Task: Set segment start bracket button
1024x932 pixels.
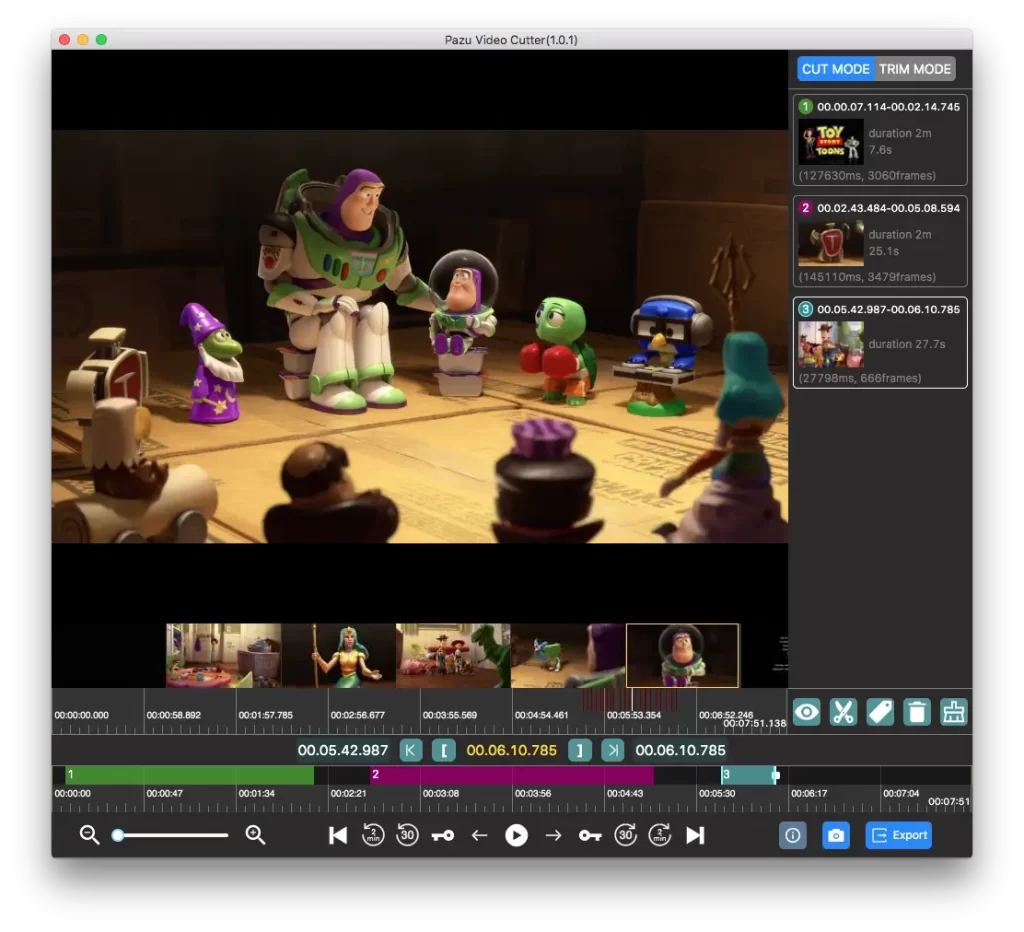Action: (444, 750)
